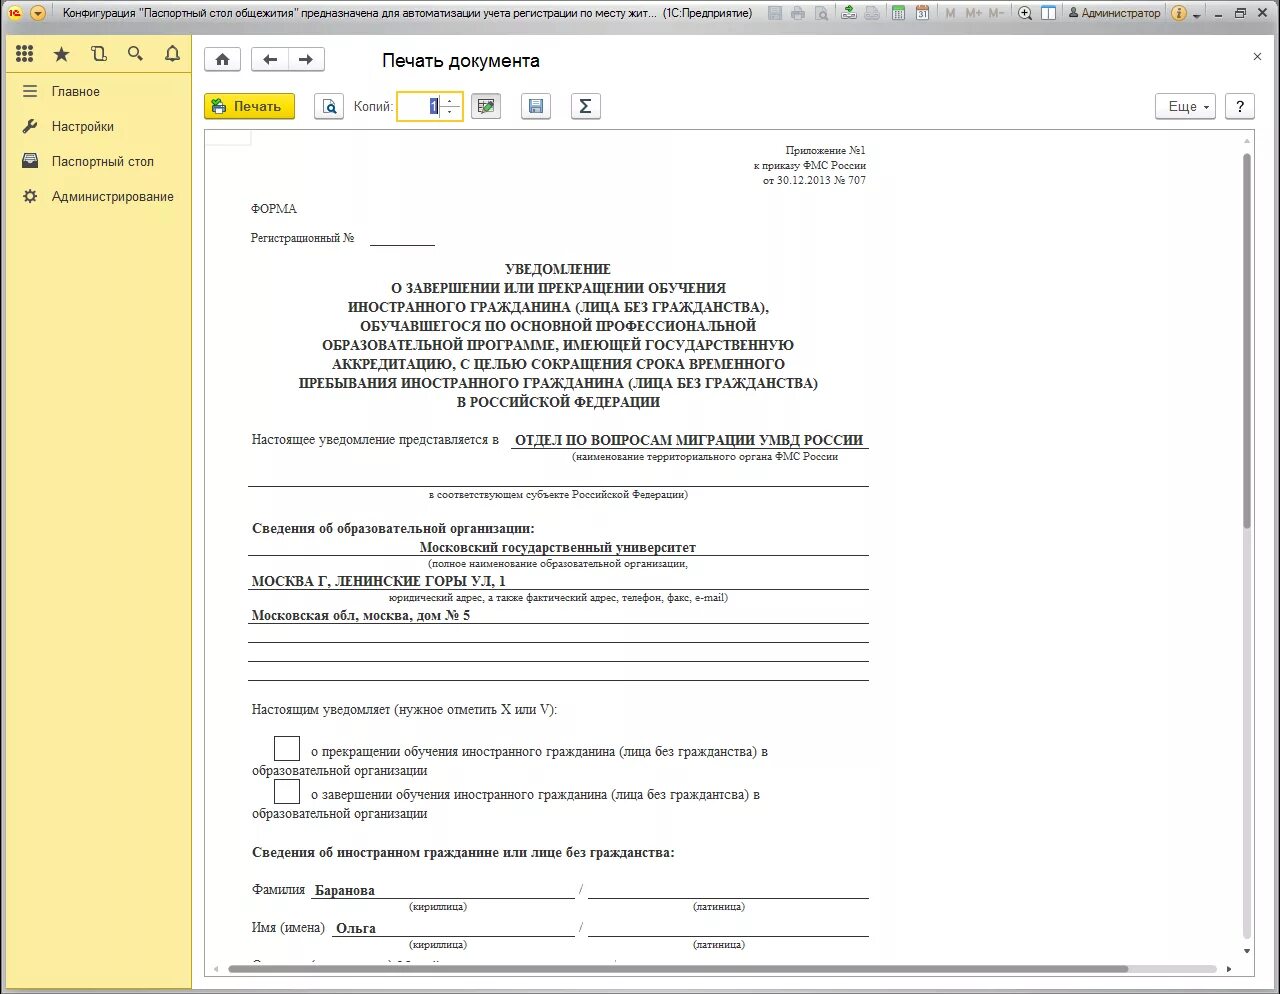The image size is (1280, 994).
Task: Open the sections menu grid icon
Action: tap(25, 54)
